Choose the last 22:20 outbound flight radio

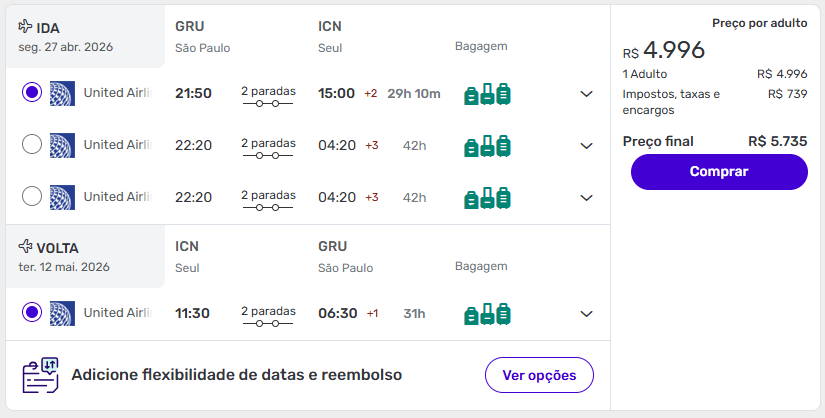[31, 197]
